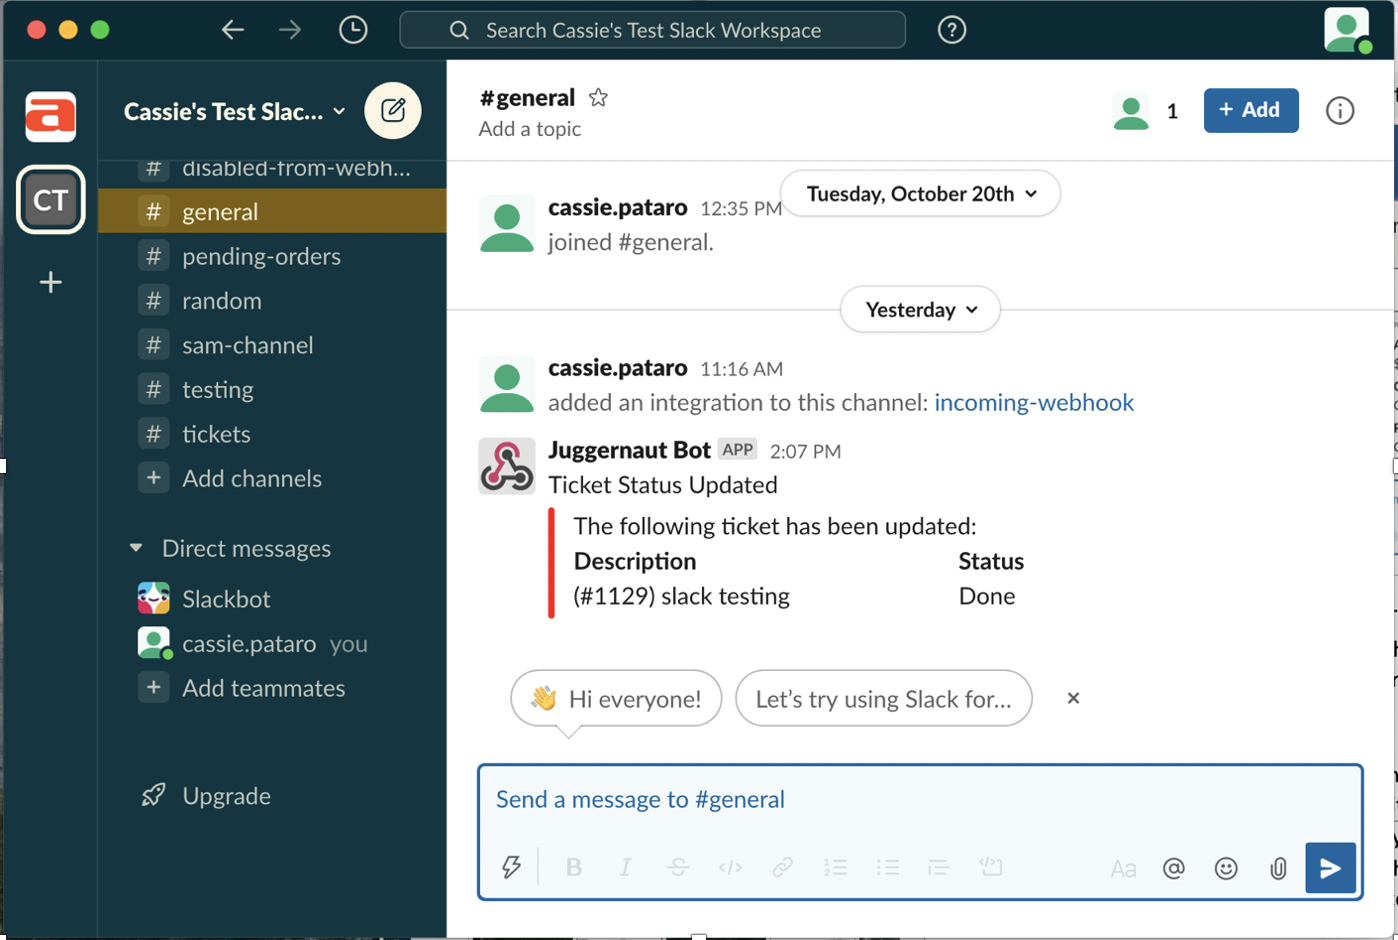This screenshot has height=940, width=1398.
Task: Star the #general channel
Action: tap(598, 97)
